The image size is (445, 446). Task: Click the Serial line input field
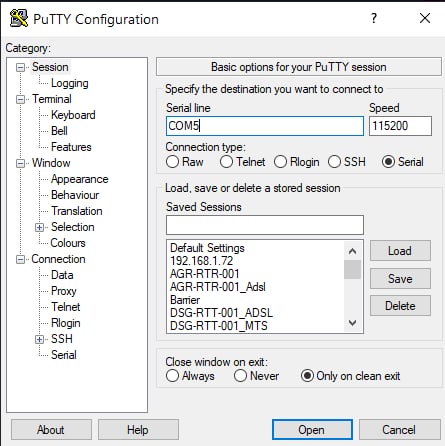click(265, 126)
